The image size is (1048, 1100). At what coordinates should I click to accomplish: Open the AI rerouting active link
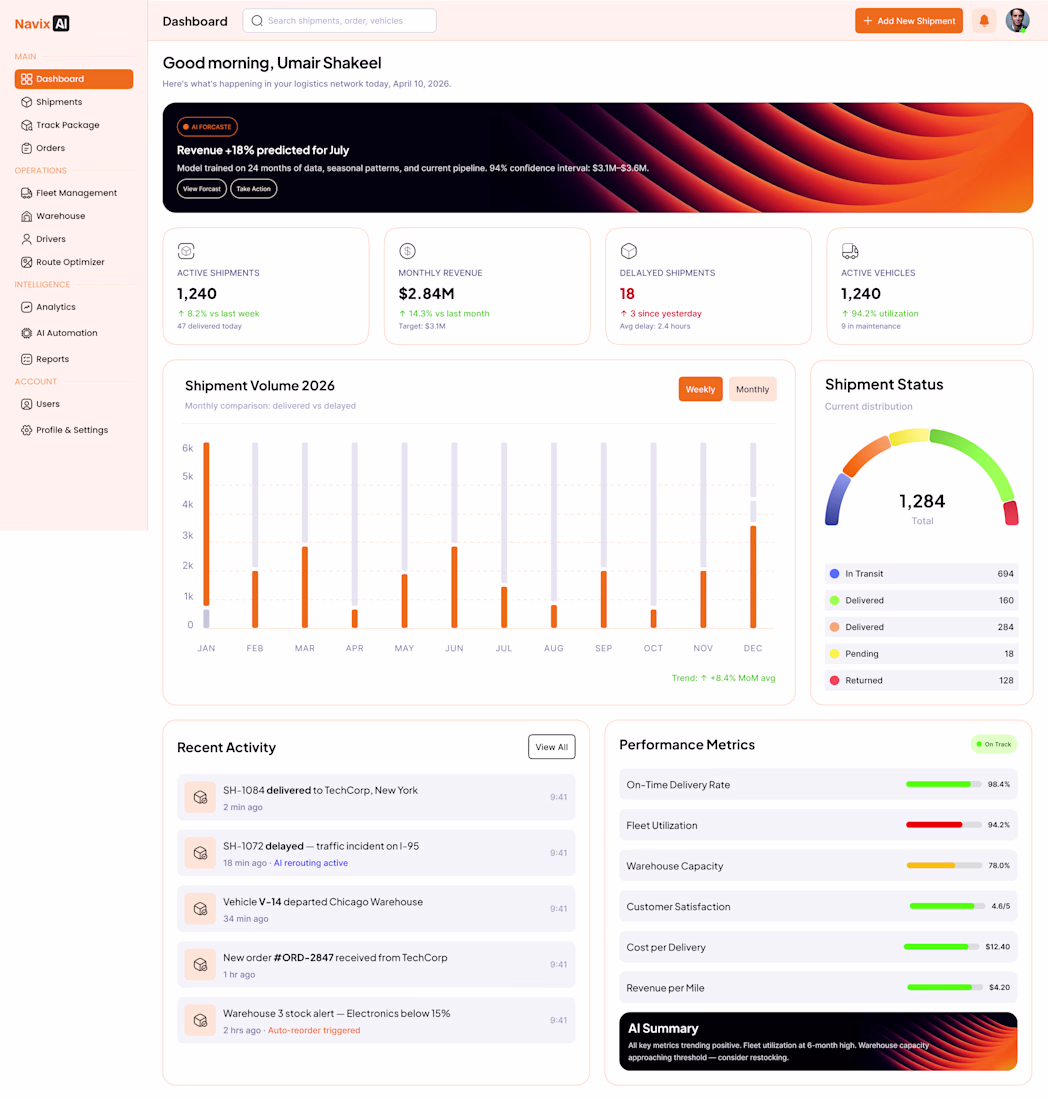tap(311, 863)
